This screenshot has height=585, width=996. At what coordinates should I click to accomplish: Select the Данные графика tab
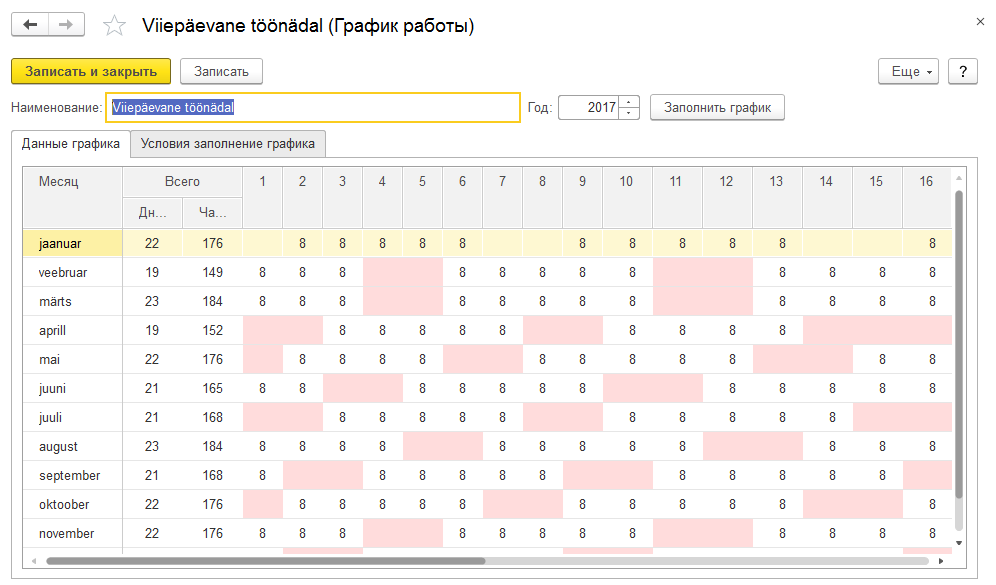71,144
